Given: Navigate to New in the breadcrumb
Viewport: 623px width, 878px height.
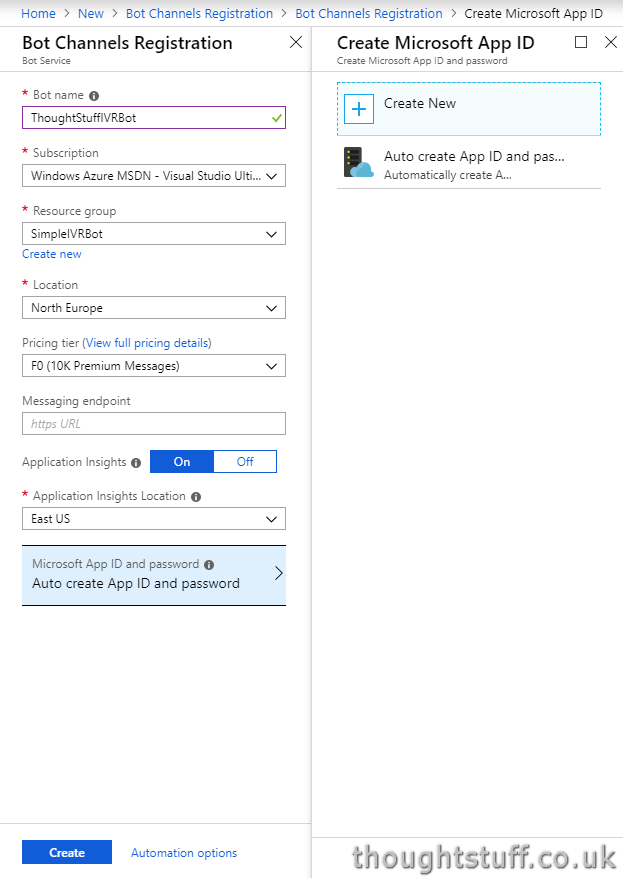Looking at the screenshot, I should point(91,13).
